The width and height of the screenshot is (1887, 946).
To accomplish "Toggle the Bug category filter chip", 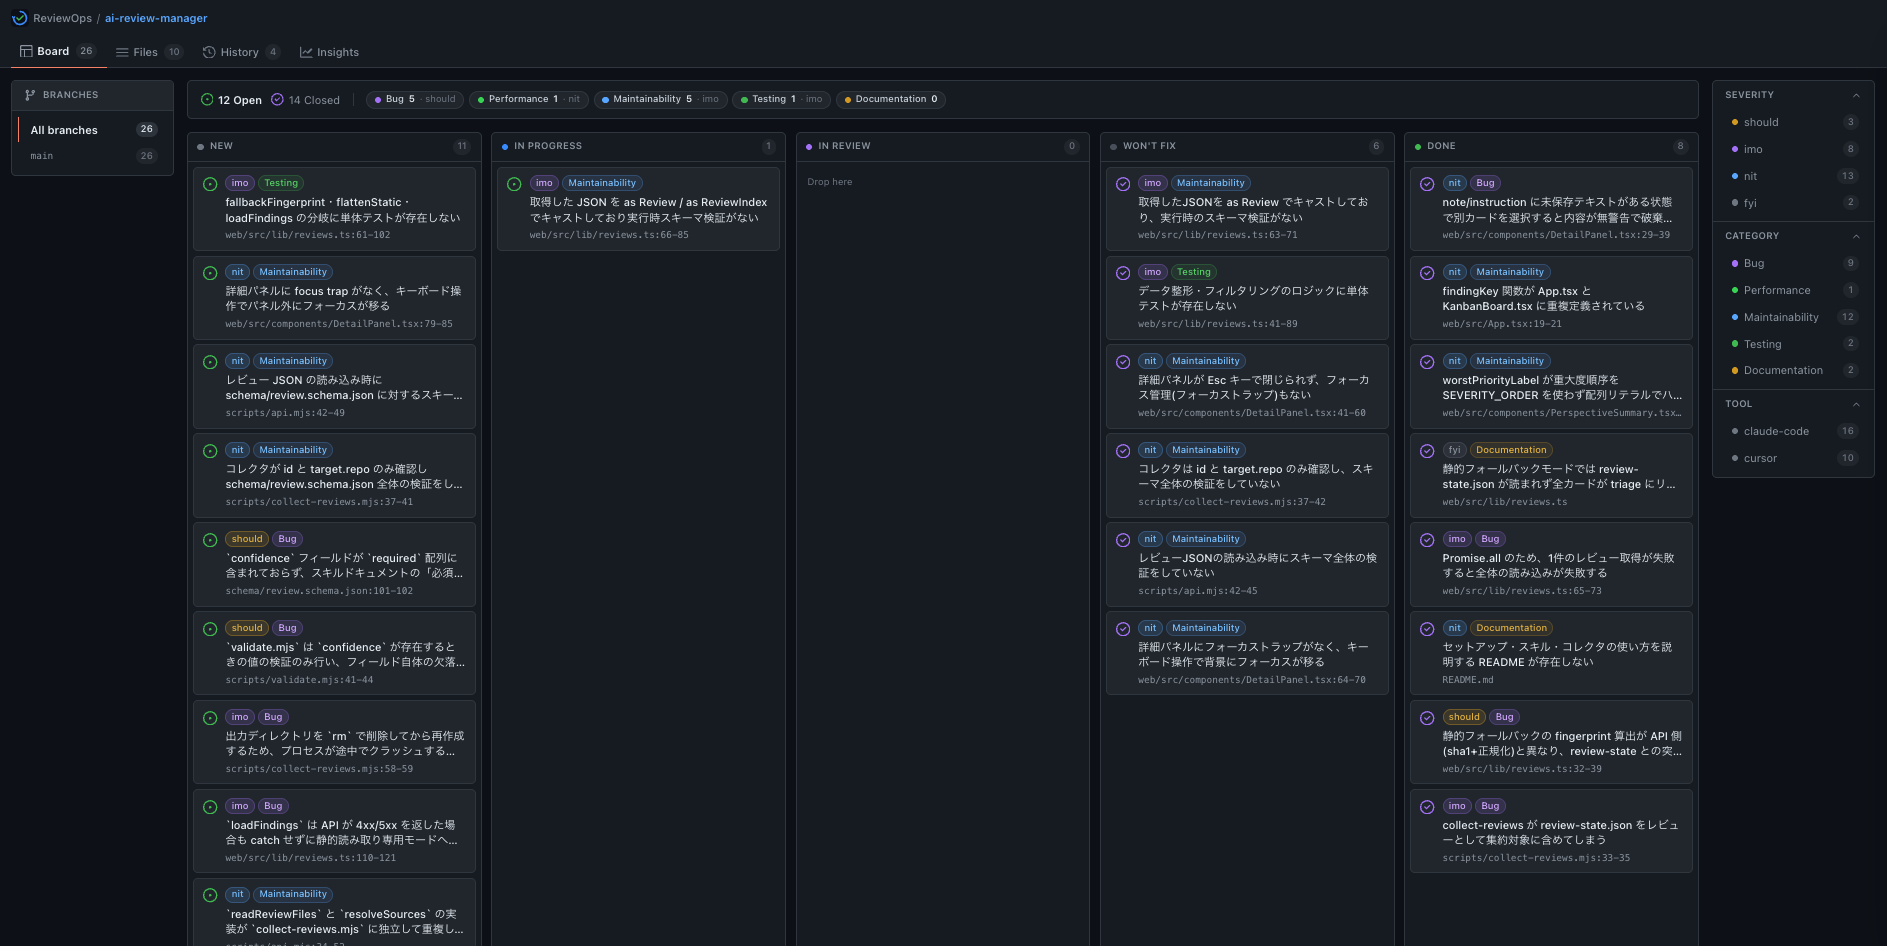I will point(413,99).
